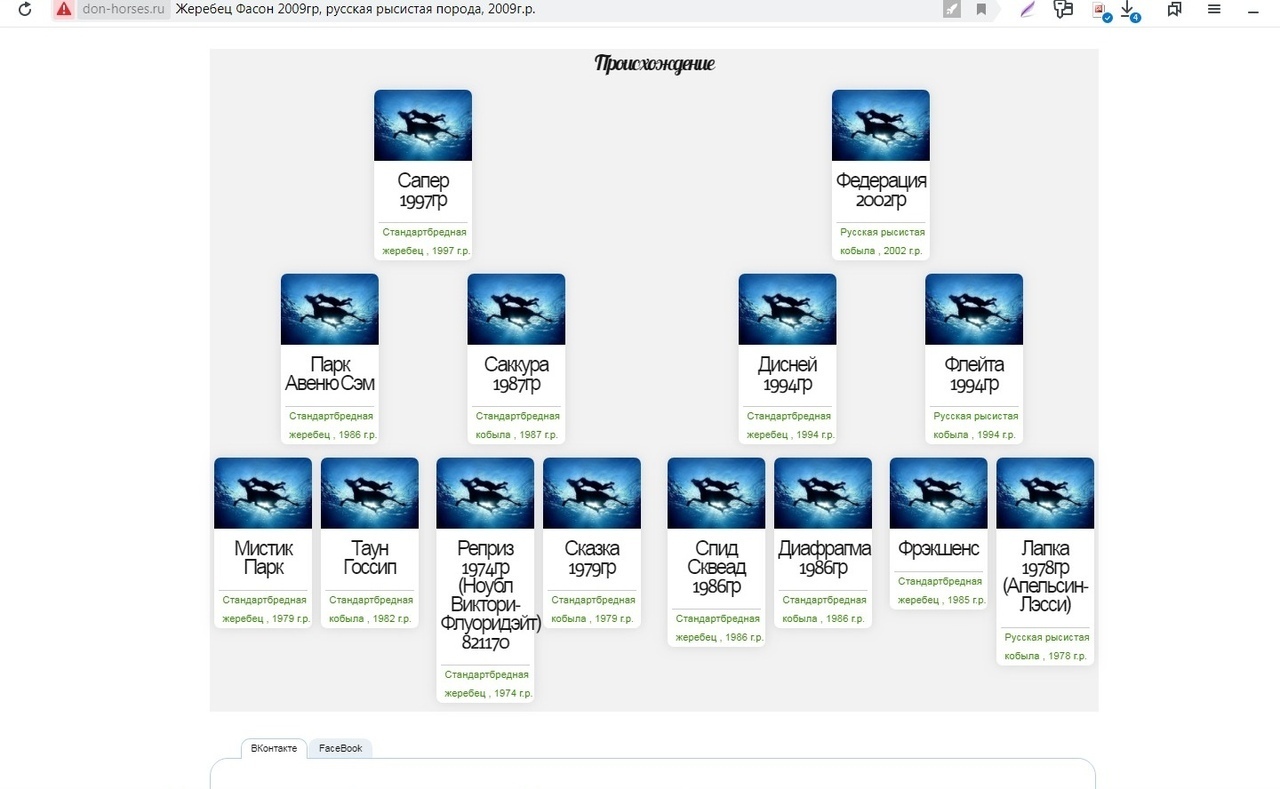Open the Флейта 1994гр horse name link
Screen dimensions: 1280x789
point(974,374)
